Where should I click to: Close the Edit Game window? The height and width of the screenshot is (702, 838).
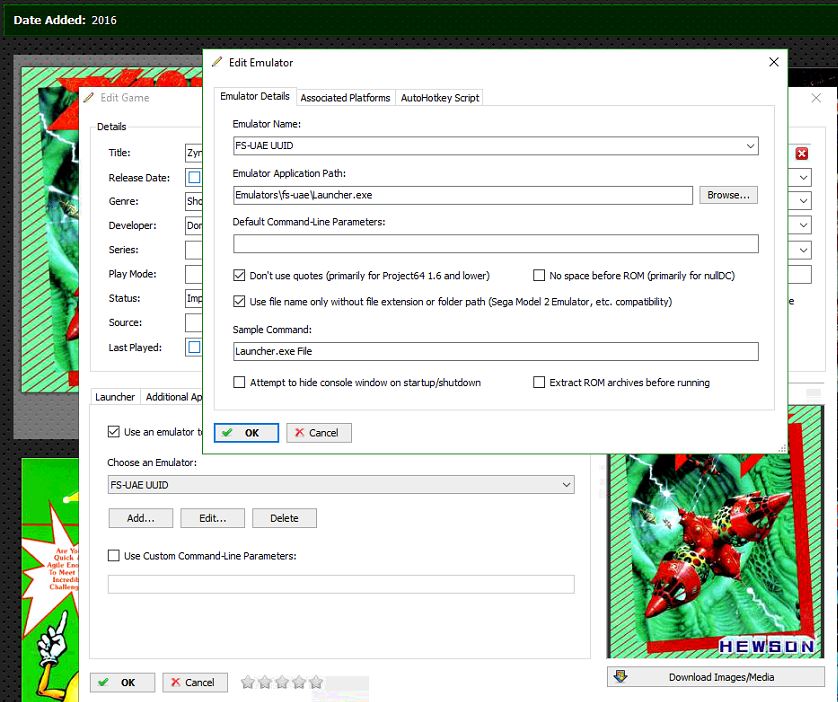(816, 98)
